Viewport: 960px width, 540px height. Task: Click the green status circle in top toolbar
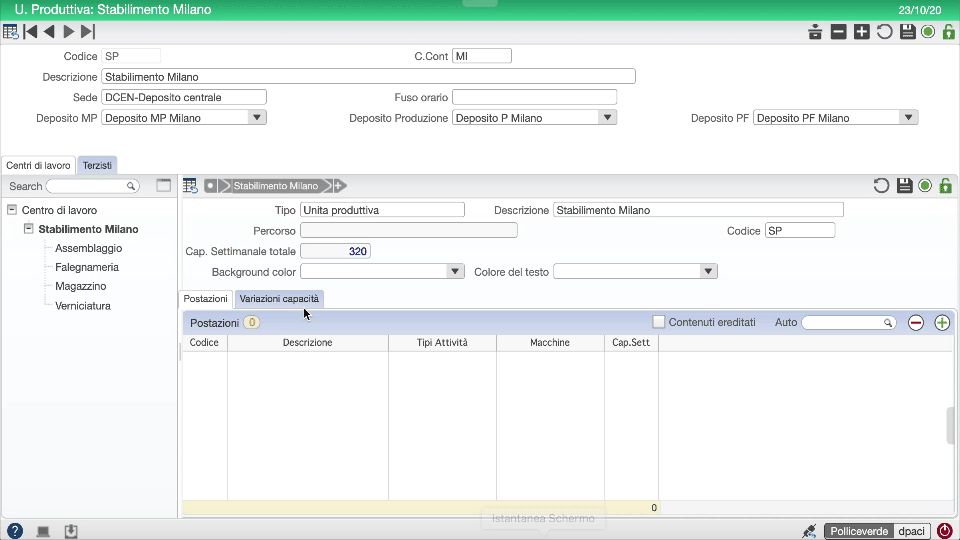point(928,32)
